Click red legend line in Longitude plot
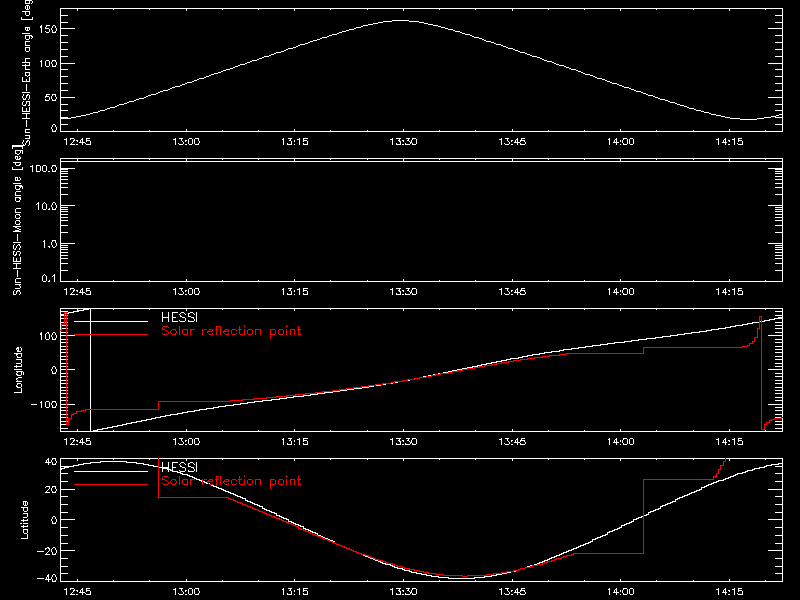 [111, 335]
